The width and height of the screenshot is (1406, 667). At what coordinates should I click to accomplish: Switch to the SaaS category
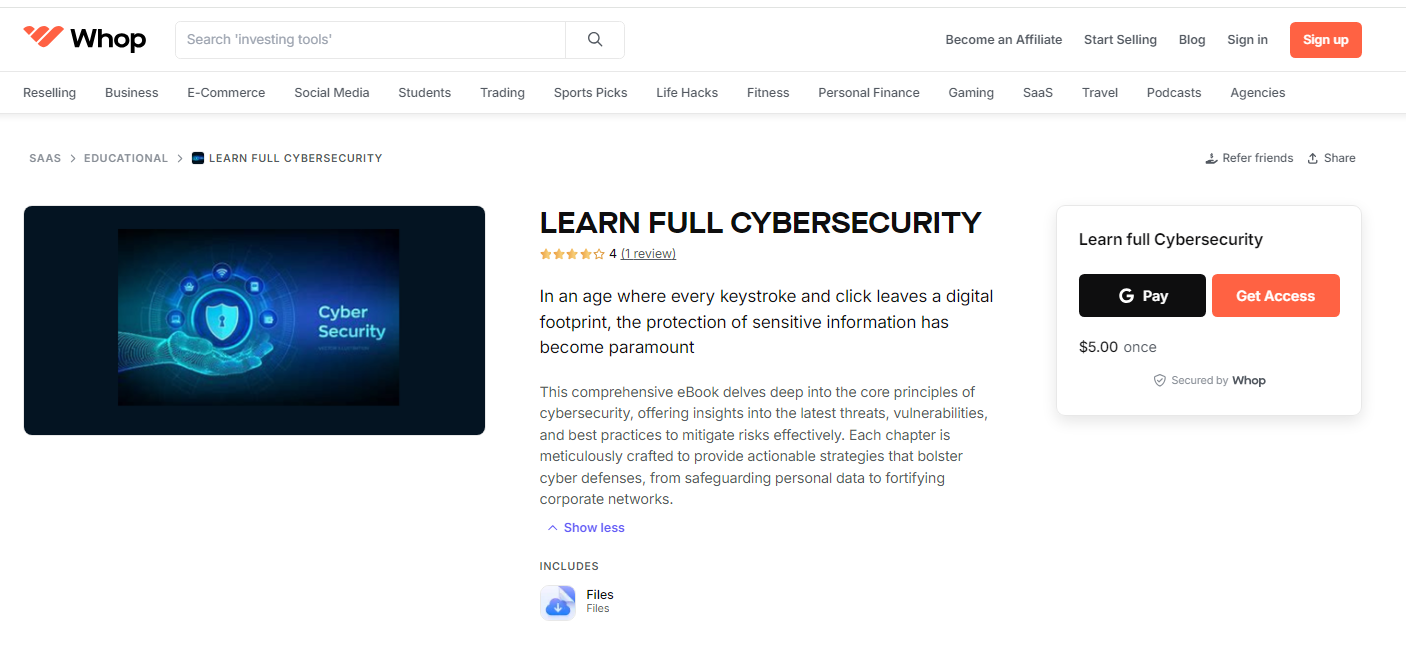1037,92
